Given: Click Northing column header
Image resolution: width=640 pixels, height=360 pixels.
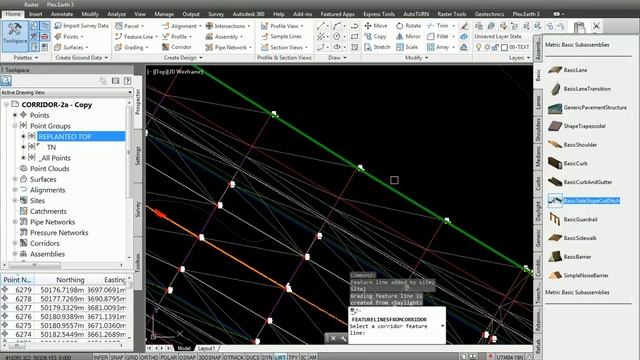Looking at the screenshot, I should (x=70, y=280).
